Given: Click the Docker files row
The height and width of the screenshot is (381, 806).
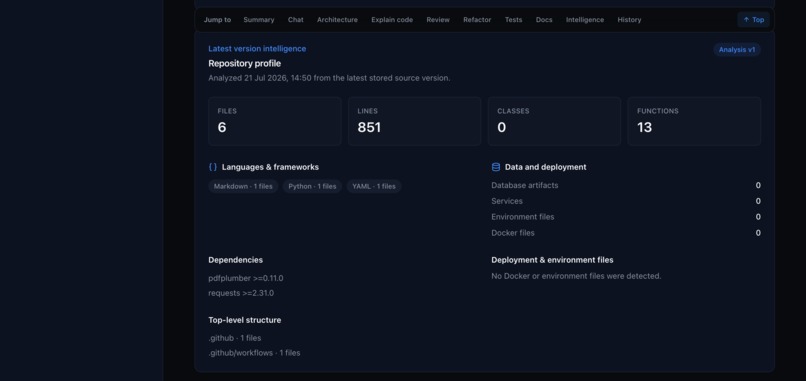Looking at the screenshot, I should [626, 233].
